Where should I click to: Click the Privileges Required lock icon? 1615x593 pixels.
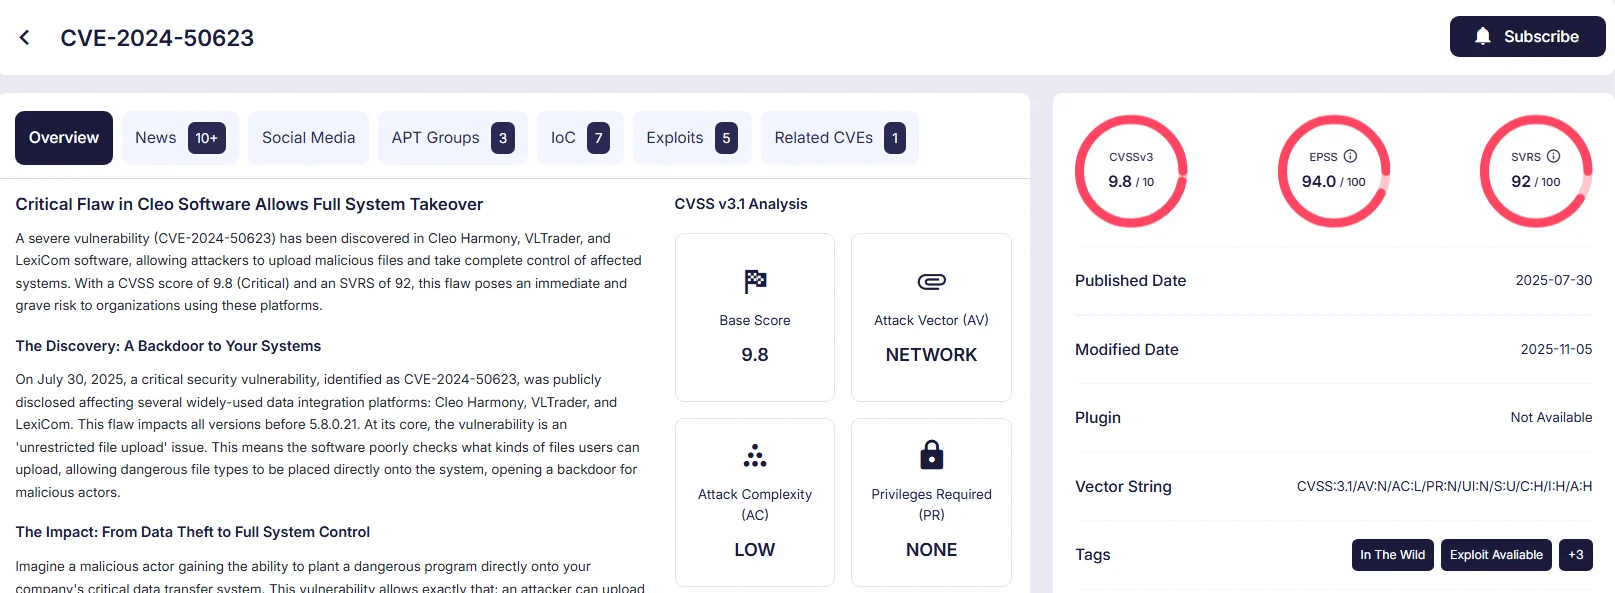pos(931,455)
